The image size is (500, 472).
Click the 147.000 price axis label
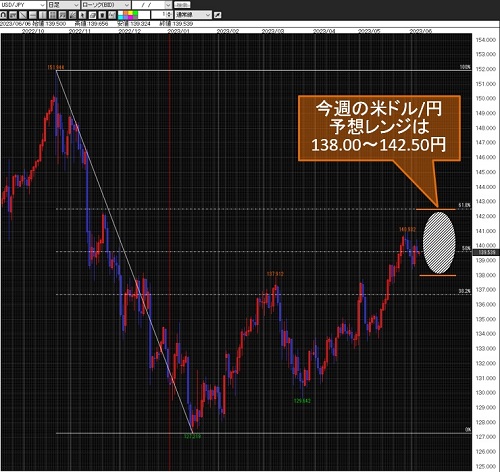click(486, 142)
